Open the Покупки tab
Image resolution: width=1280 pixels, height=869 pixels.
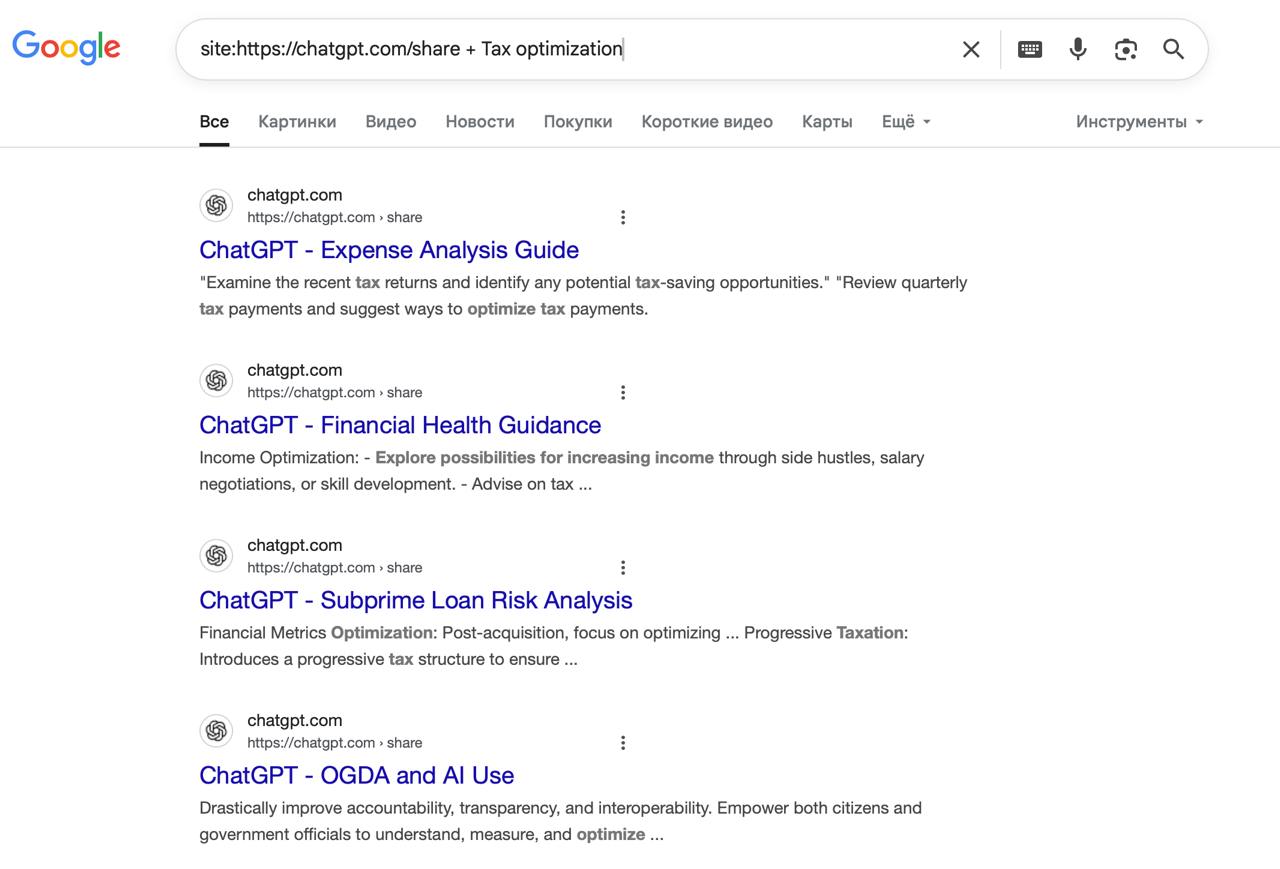click(578, 122)
